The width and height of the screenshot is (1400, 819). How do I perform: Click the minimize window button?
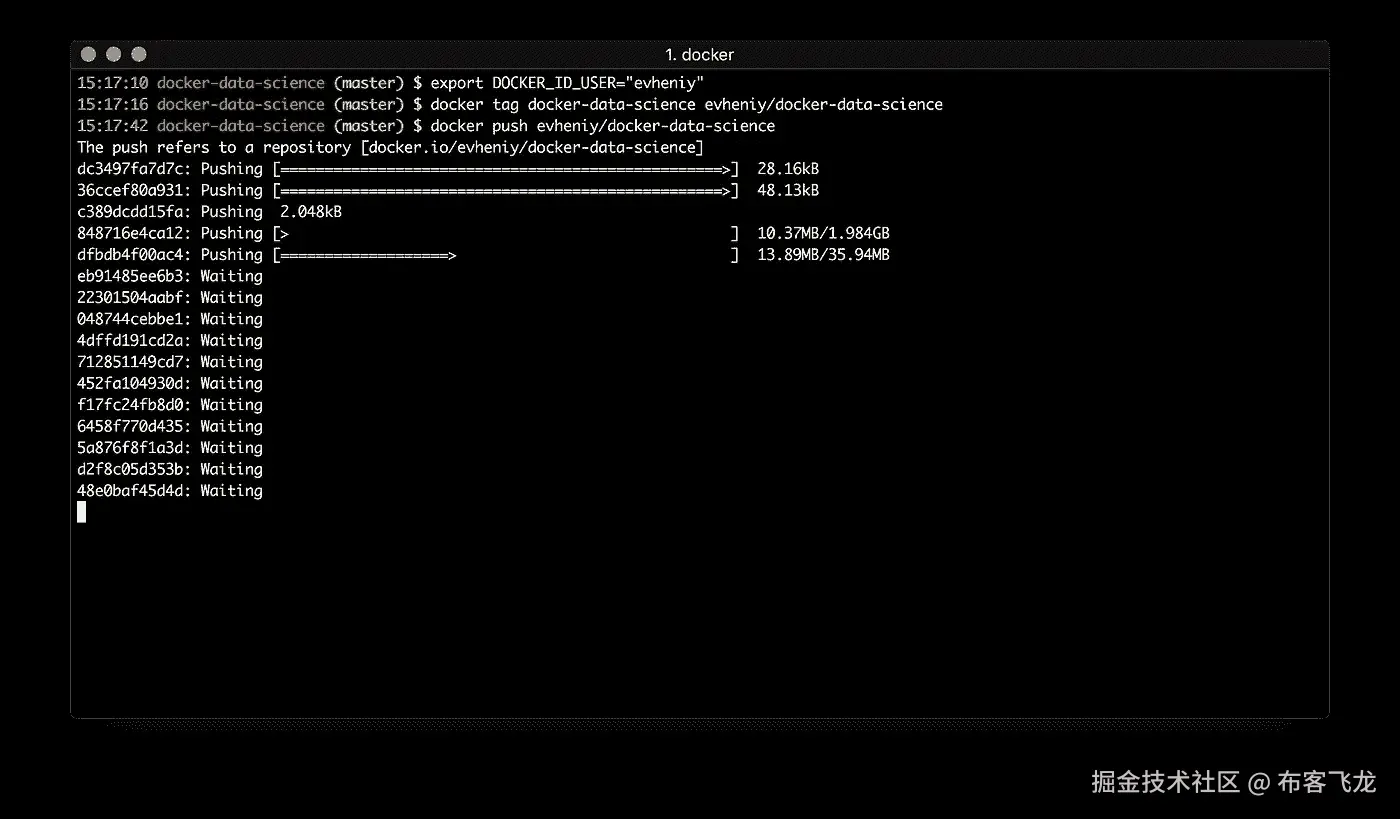(x=113, y=54)
